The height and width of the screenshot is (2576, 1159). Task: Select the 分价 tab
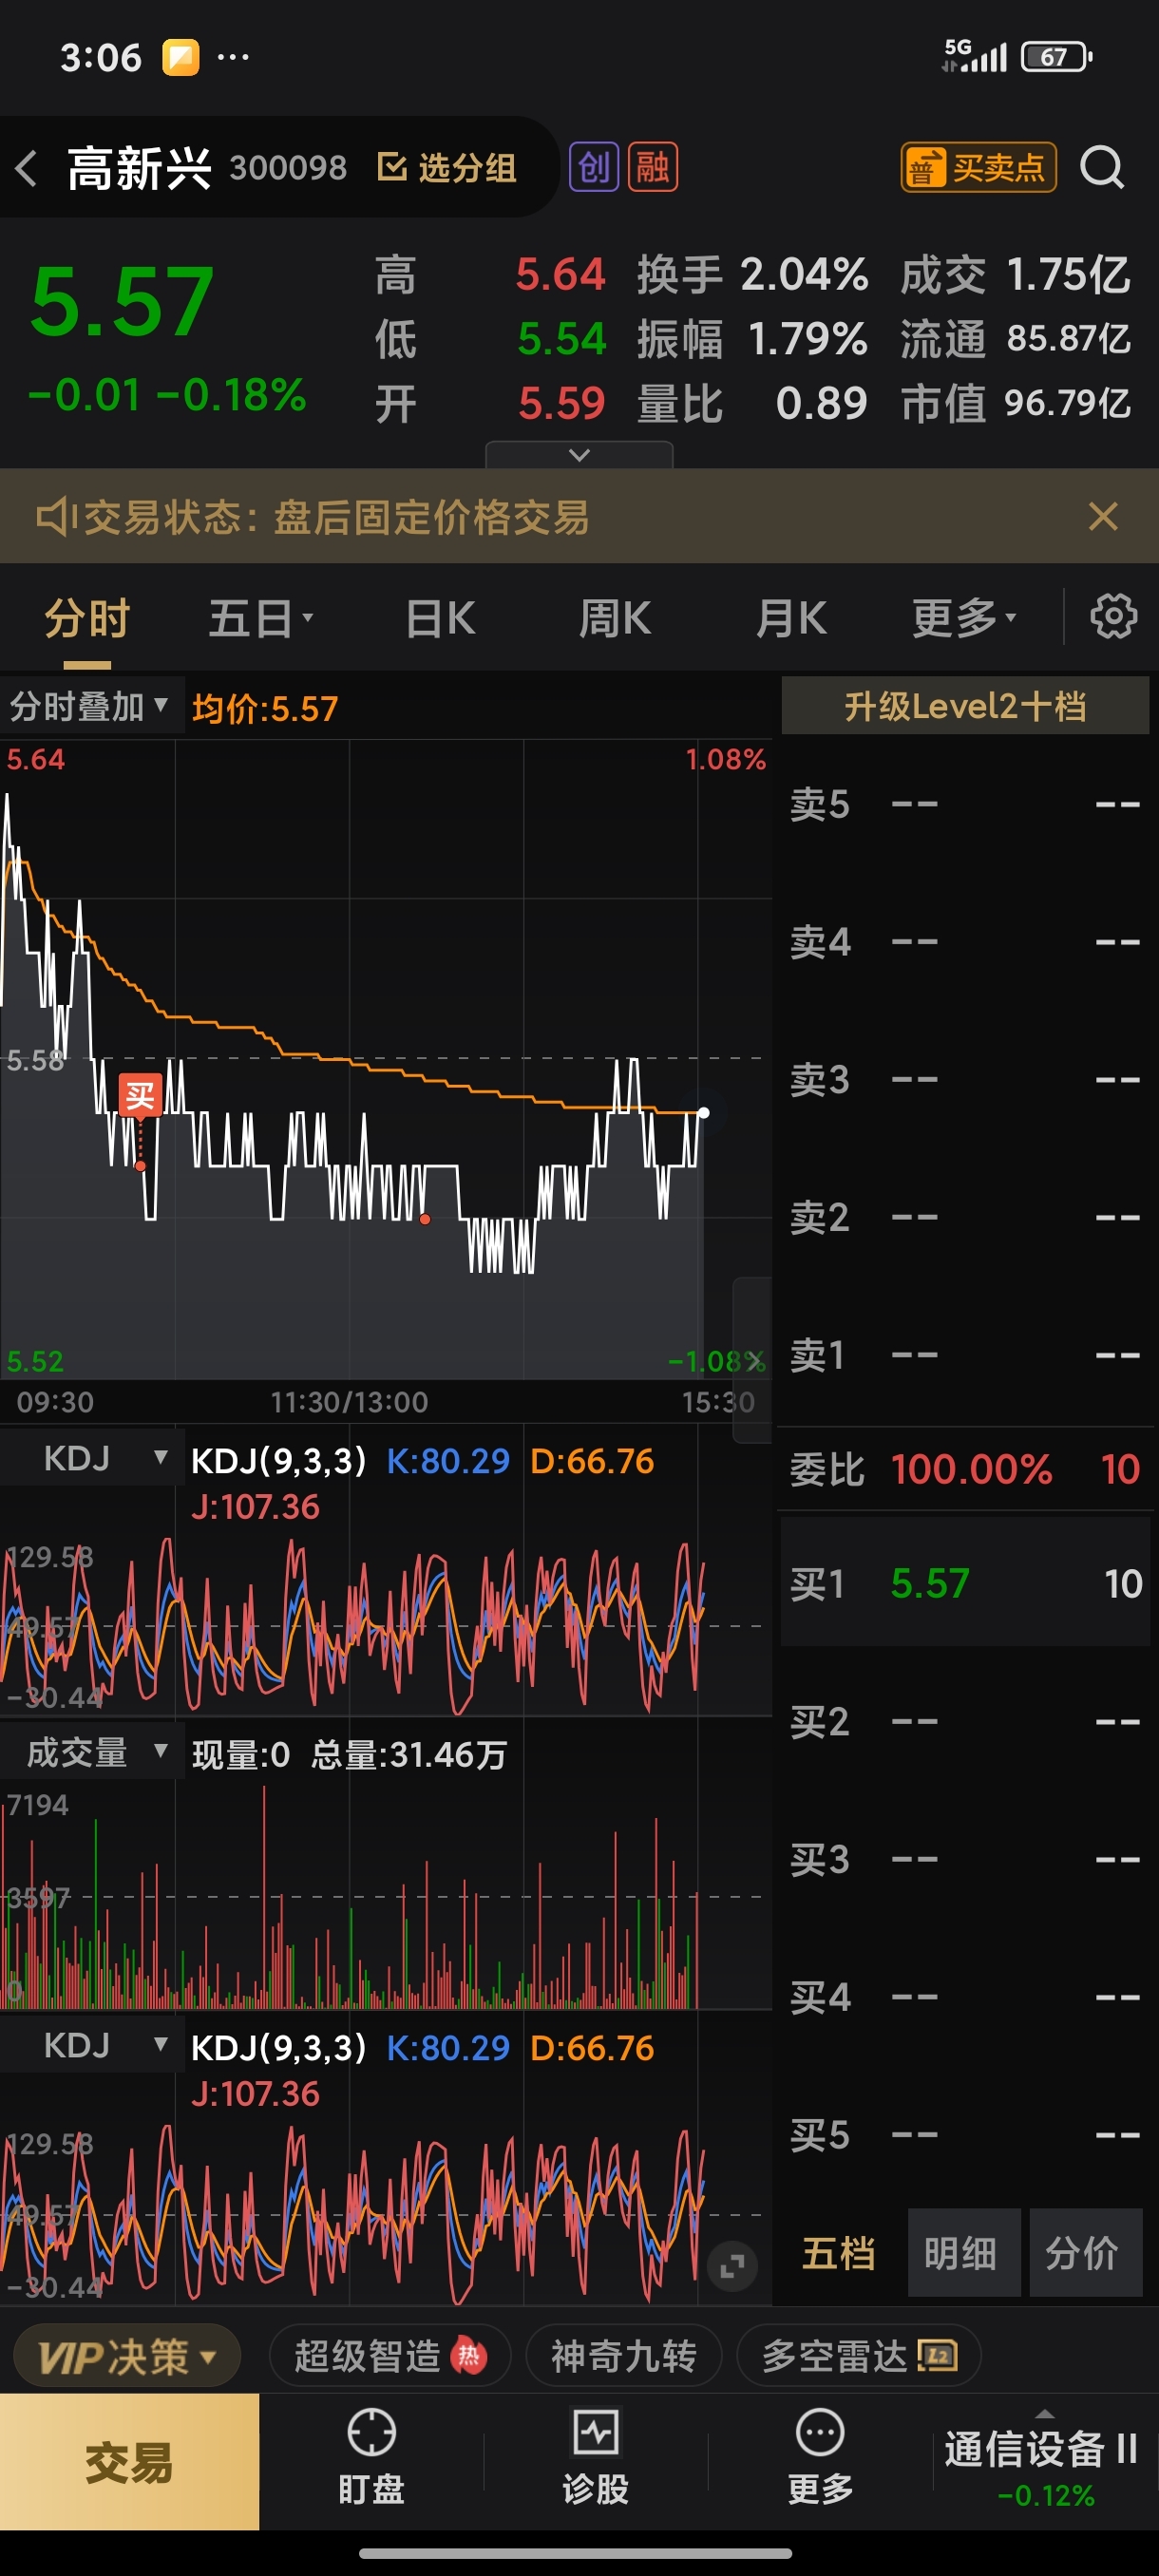click(1085, 2253)
